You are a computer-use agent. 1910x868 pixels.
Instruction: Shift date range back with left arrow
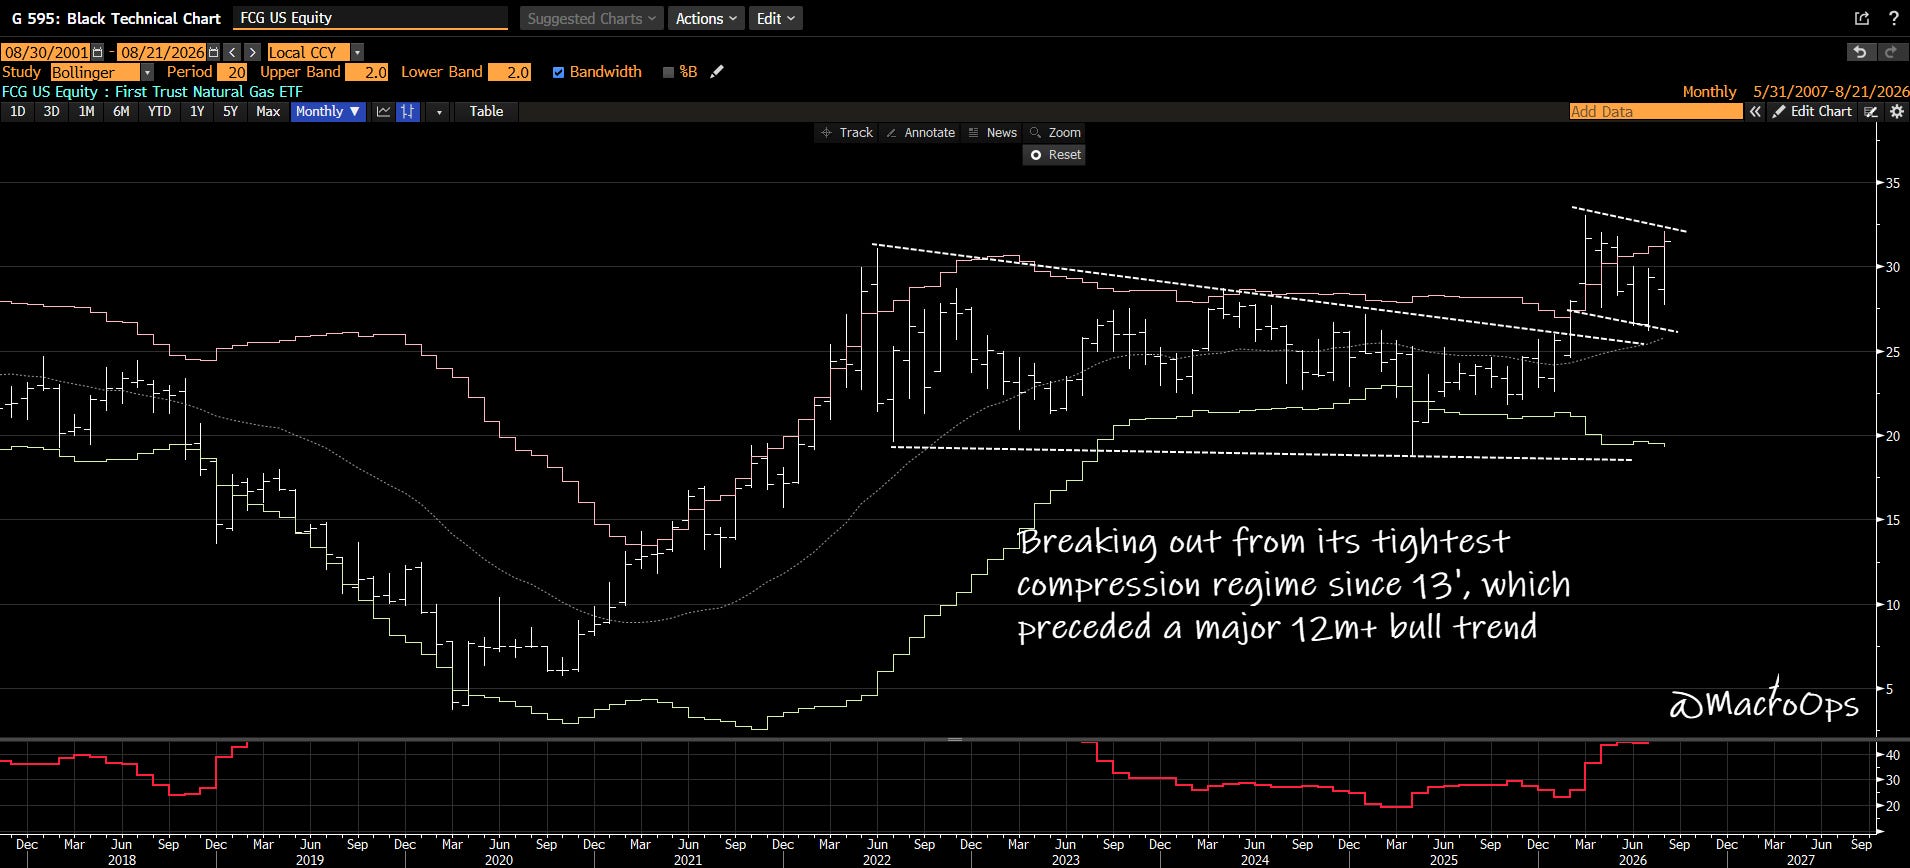click(232, 52)
